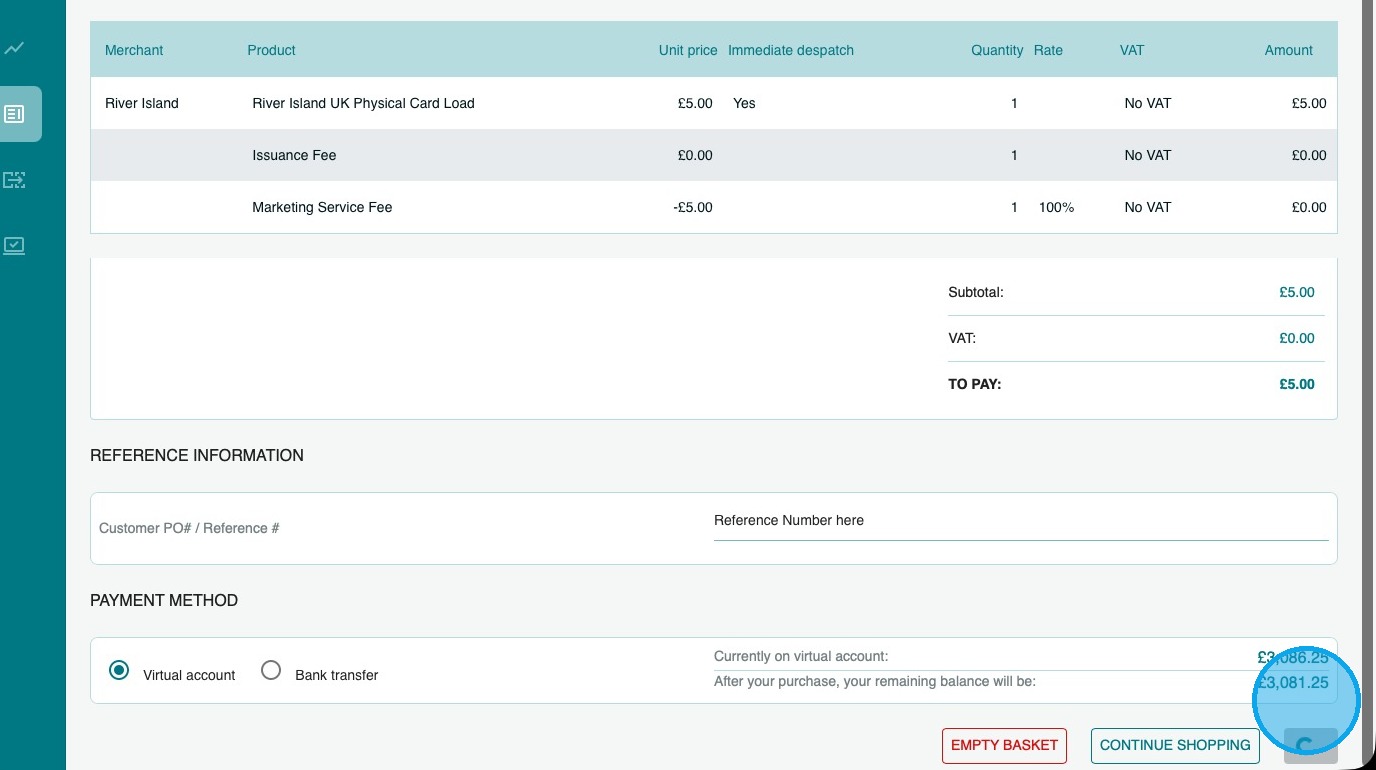Click the Empty Basket button

tap(1004, 745)
